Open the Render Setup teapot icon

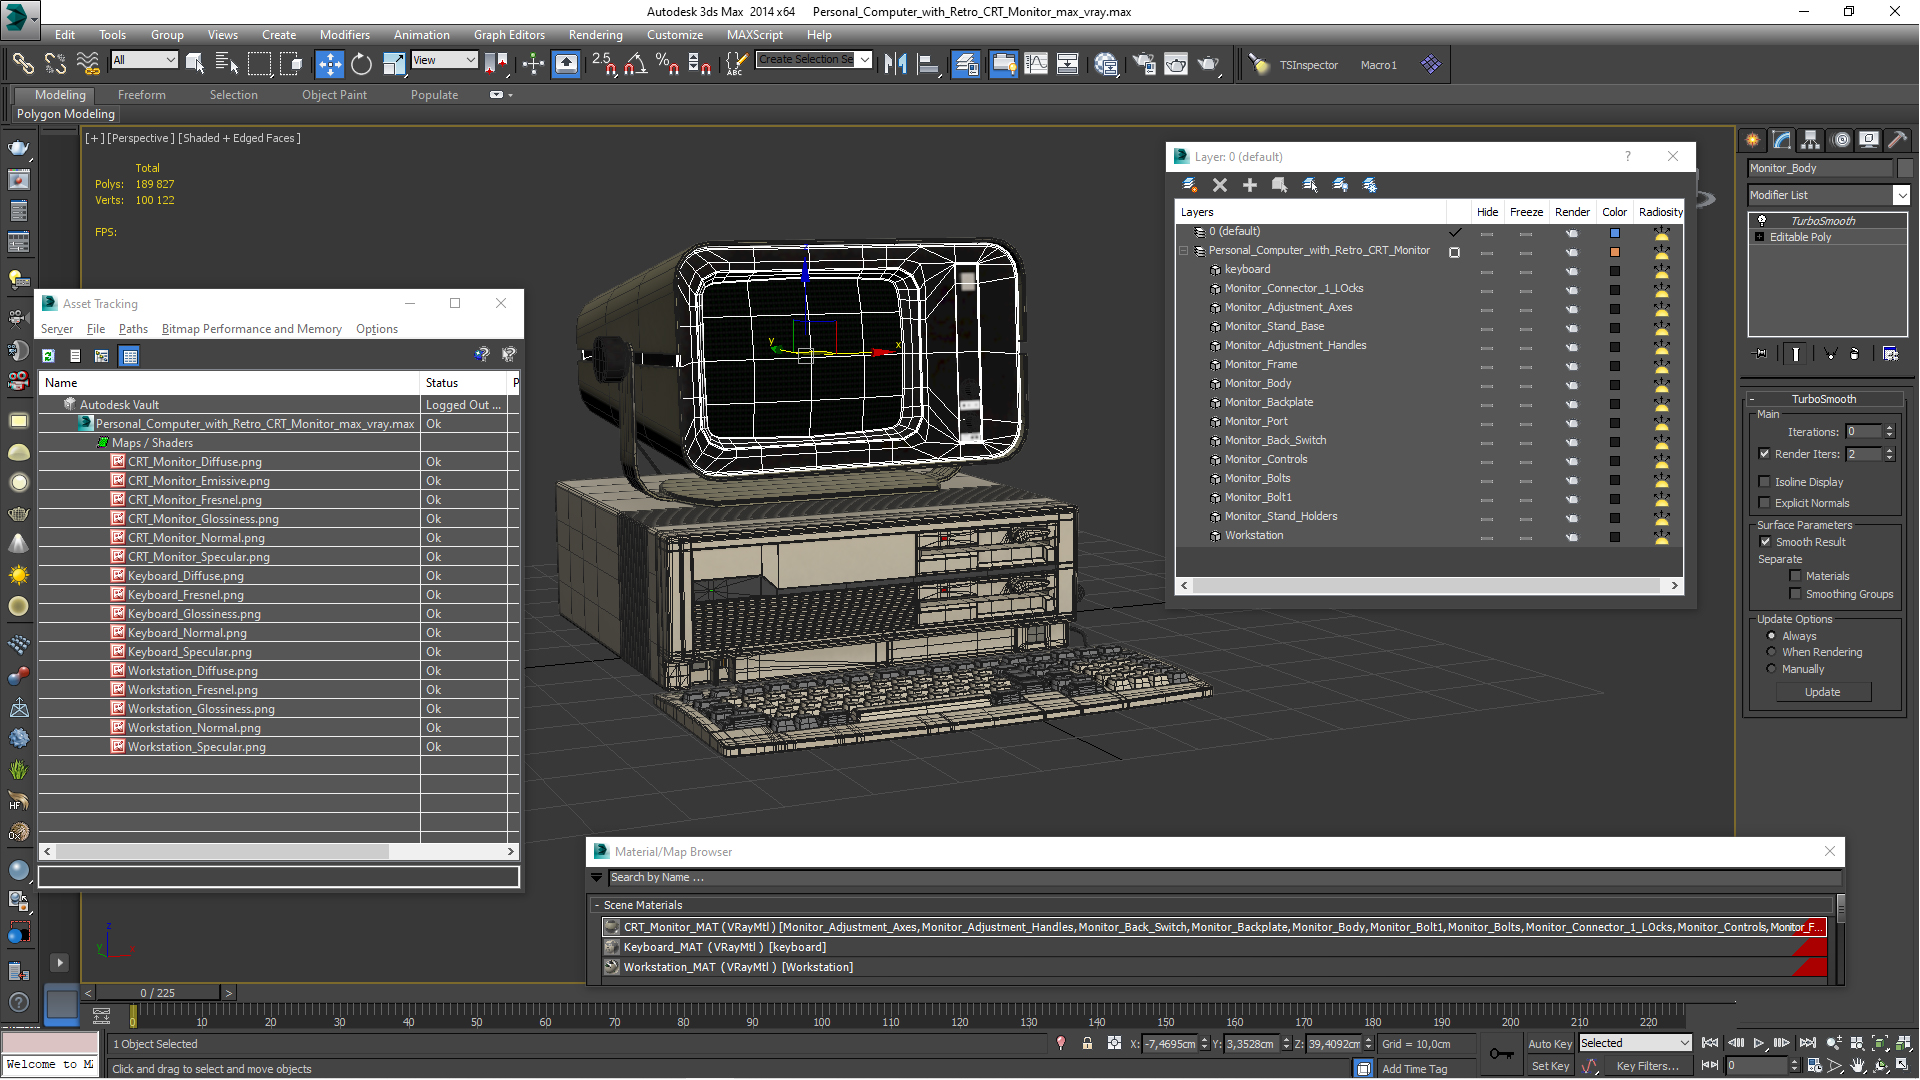tap(1143, 64)
